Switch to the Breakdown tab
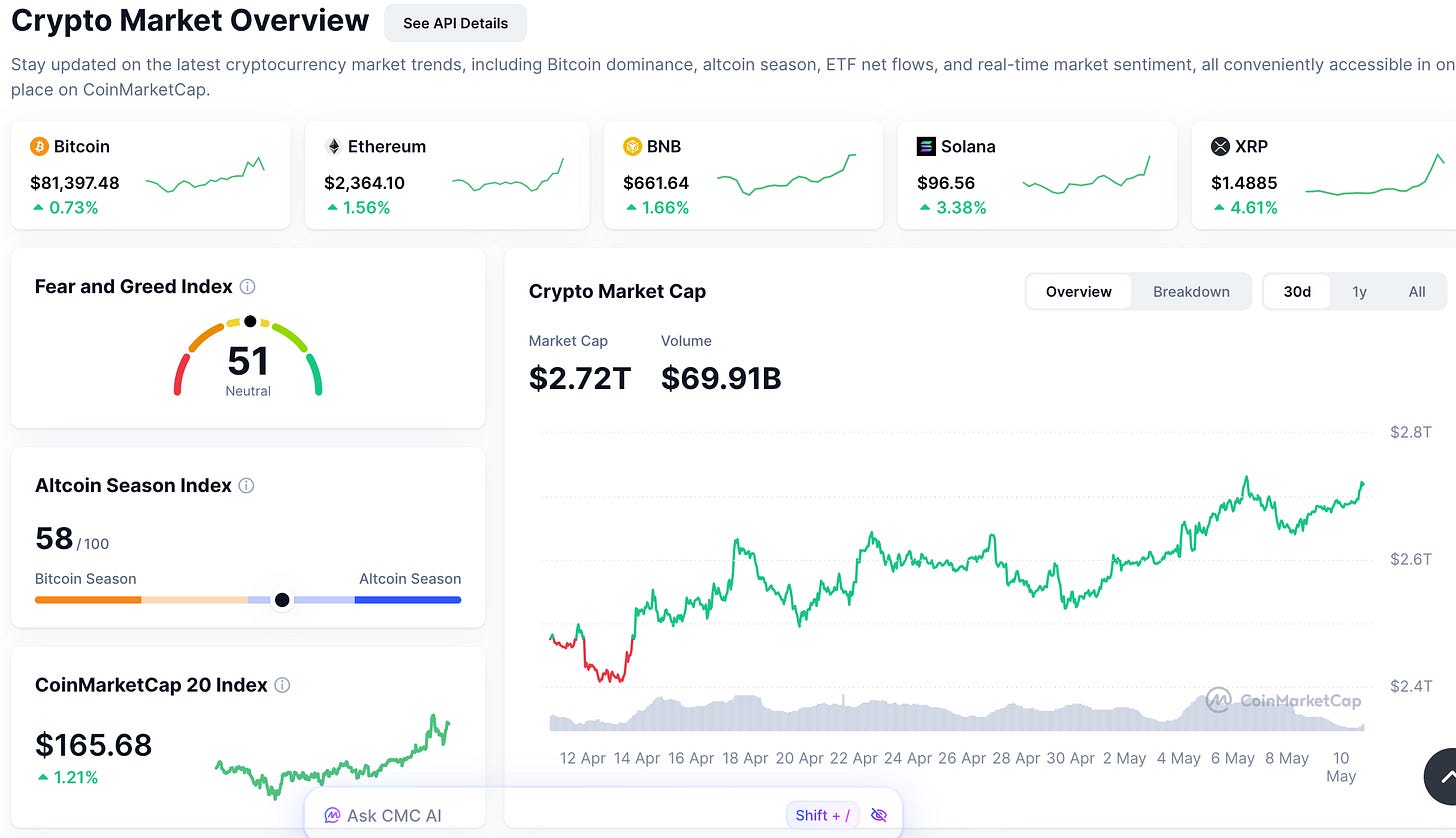Screen dimensions: 1456x838 pyautogui.click(x=1191, y=292)
